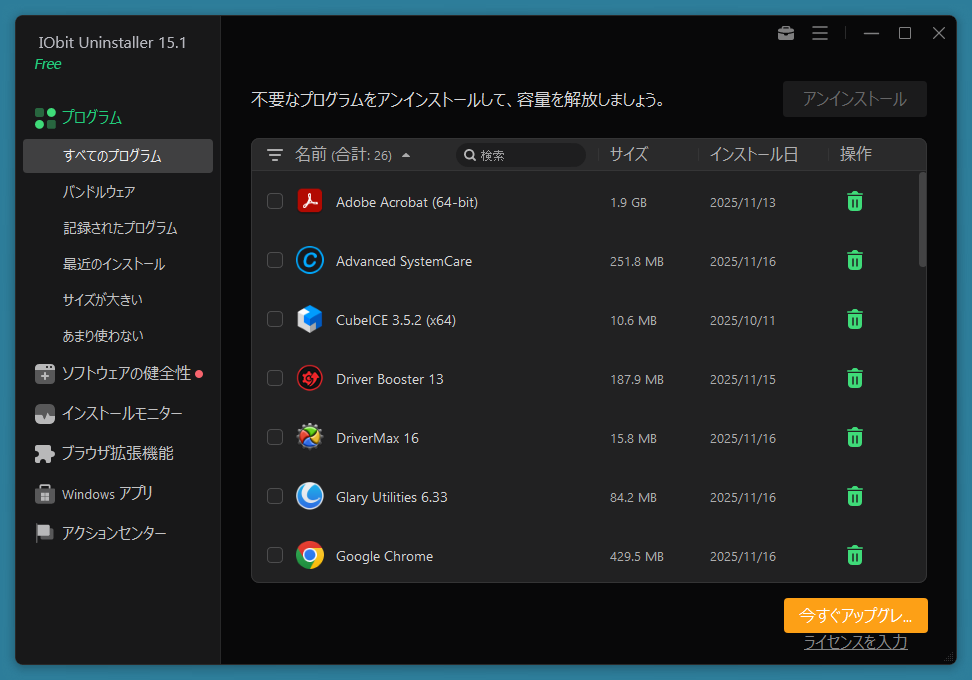
Task: Open the toolbox briefcase icon in title bar
Action: [786, 33]
